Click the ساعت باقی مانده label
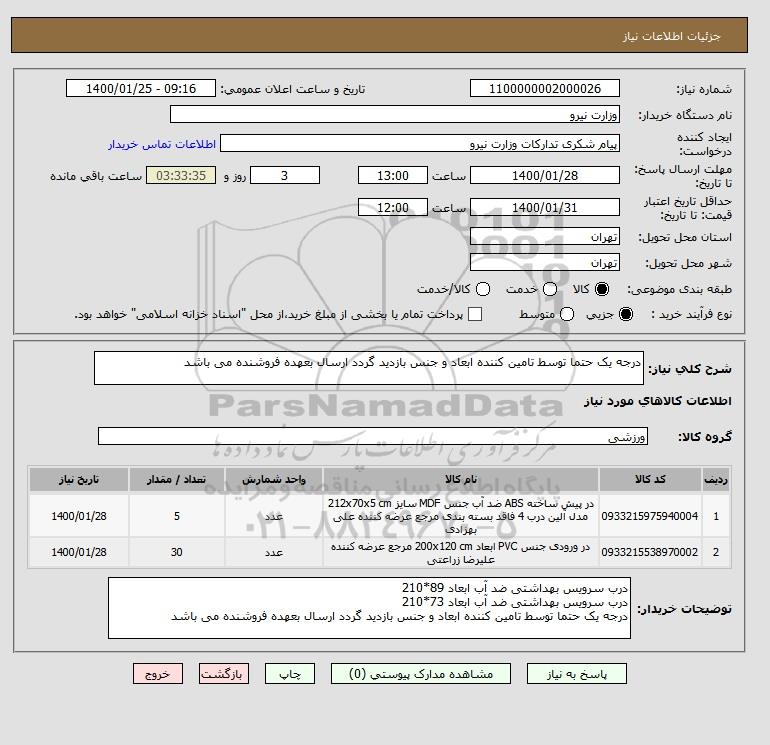This screenshot has height=745, width=770. (96, 176)
